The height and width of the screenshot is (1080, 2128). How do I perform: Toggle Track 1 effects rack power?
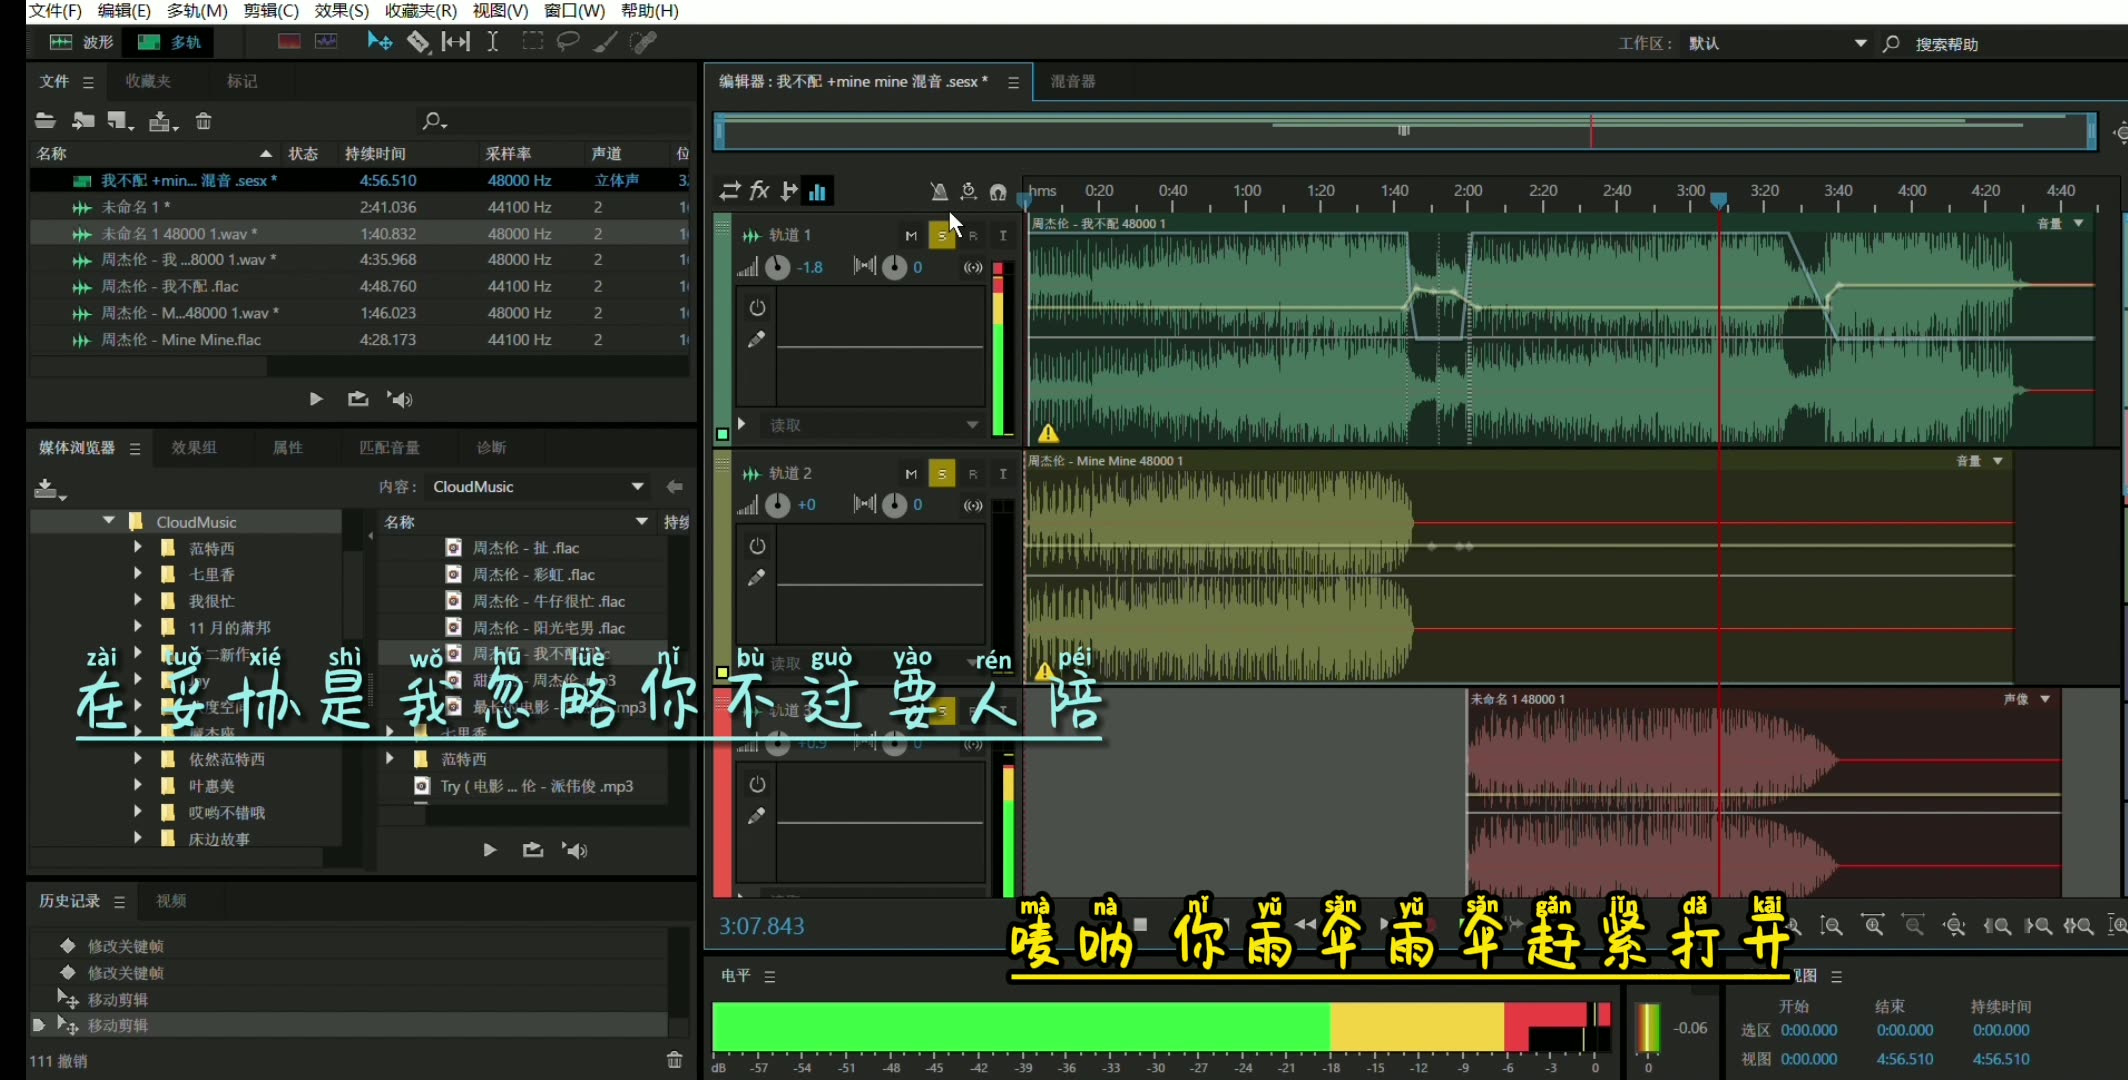(x=757, y=307)
